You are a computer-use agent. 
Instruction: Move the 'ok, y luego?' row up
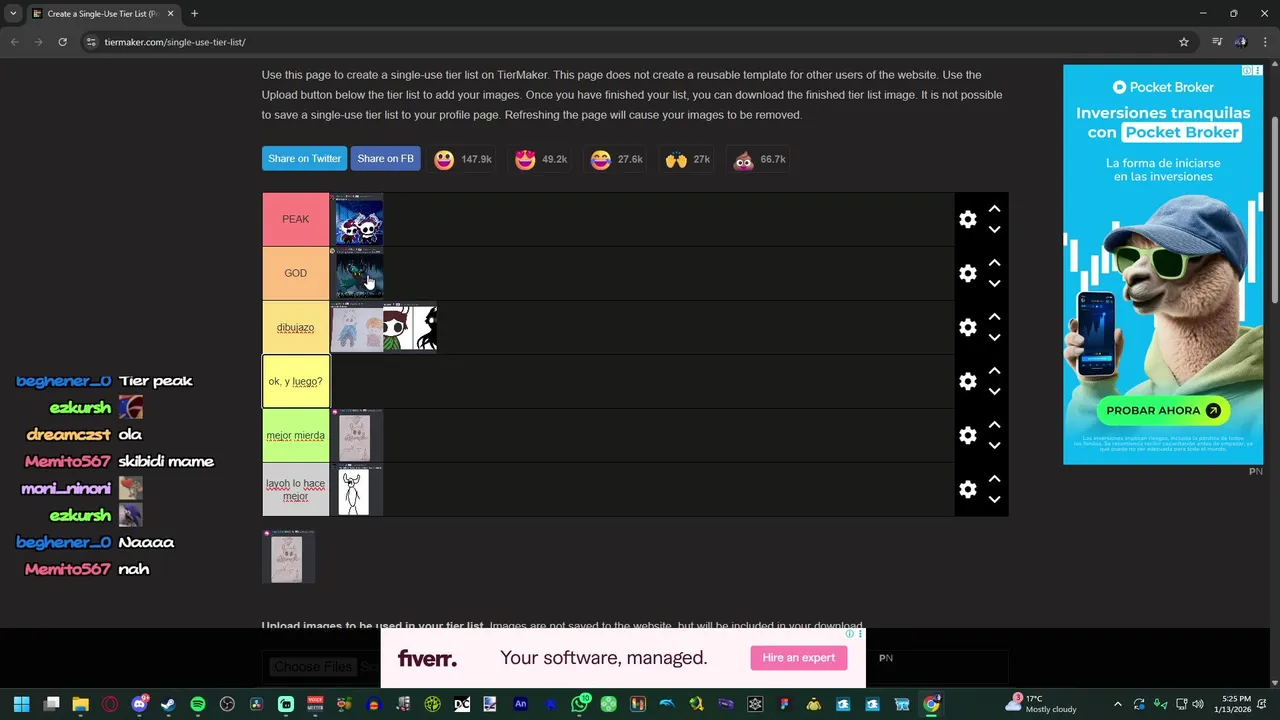pos(994,371)
